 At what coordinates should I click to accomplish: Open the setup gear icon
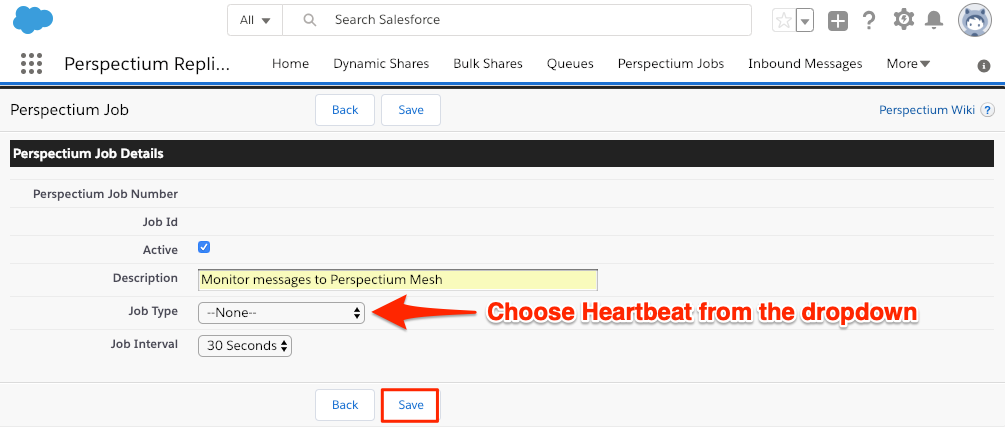pos(903,20)
